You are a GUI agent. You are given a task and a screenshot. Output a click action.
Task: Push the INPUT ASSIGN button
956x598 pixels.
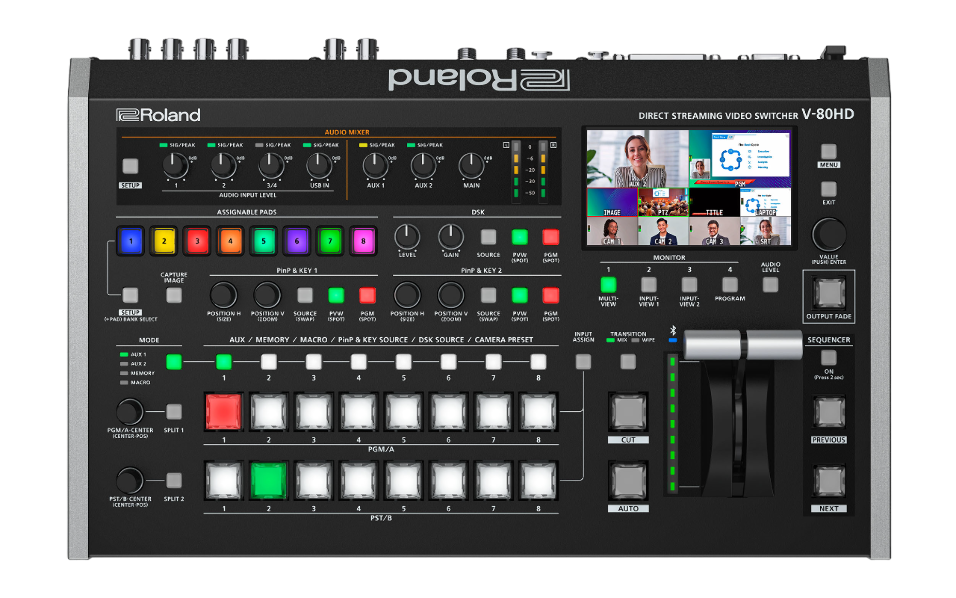point(583,362)
